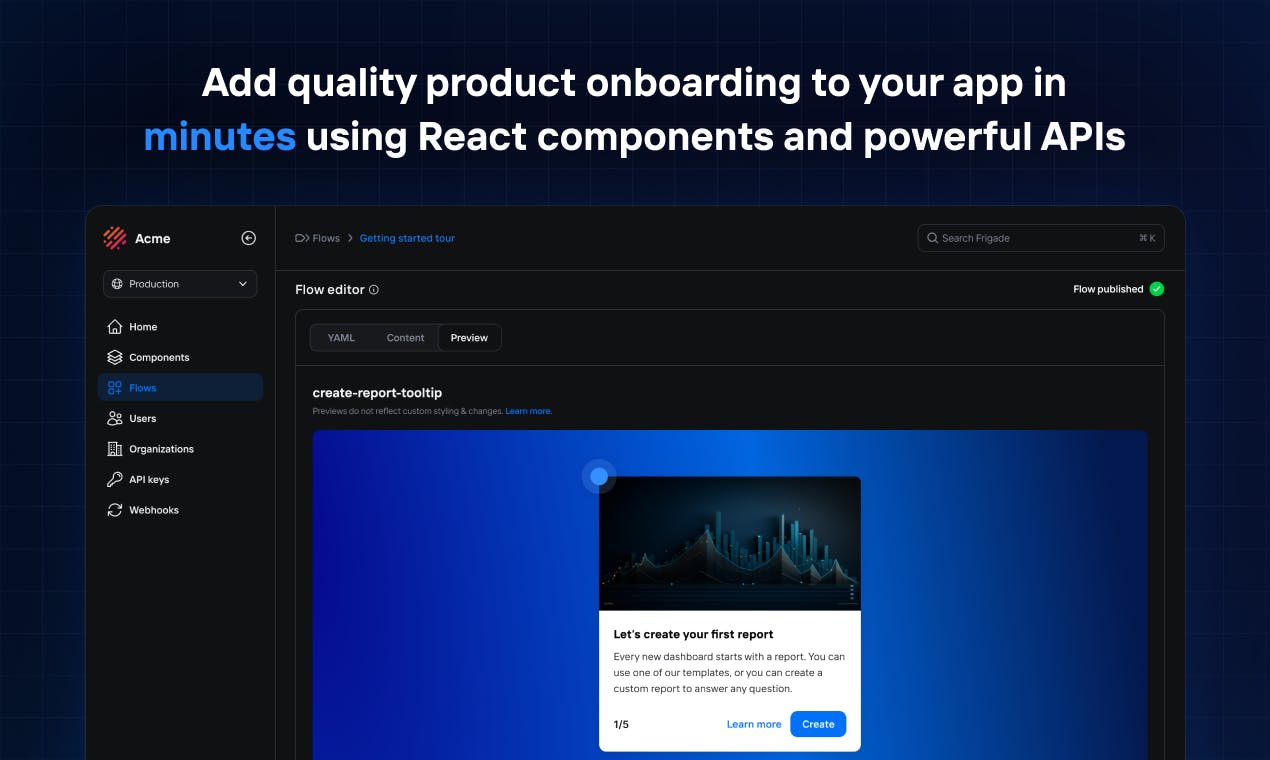This screenshot has width=1270, height=760.
Task: Click the Flow editor info icon
Action: coord(374,290)
